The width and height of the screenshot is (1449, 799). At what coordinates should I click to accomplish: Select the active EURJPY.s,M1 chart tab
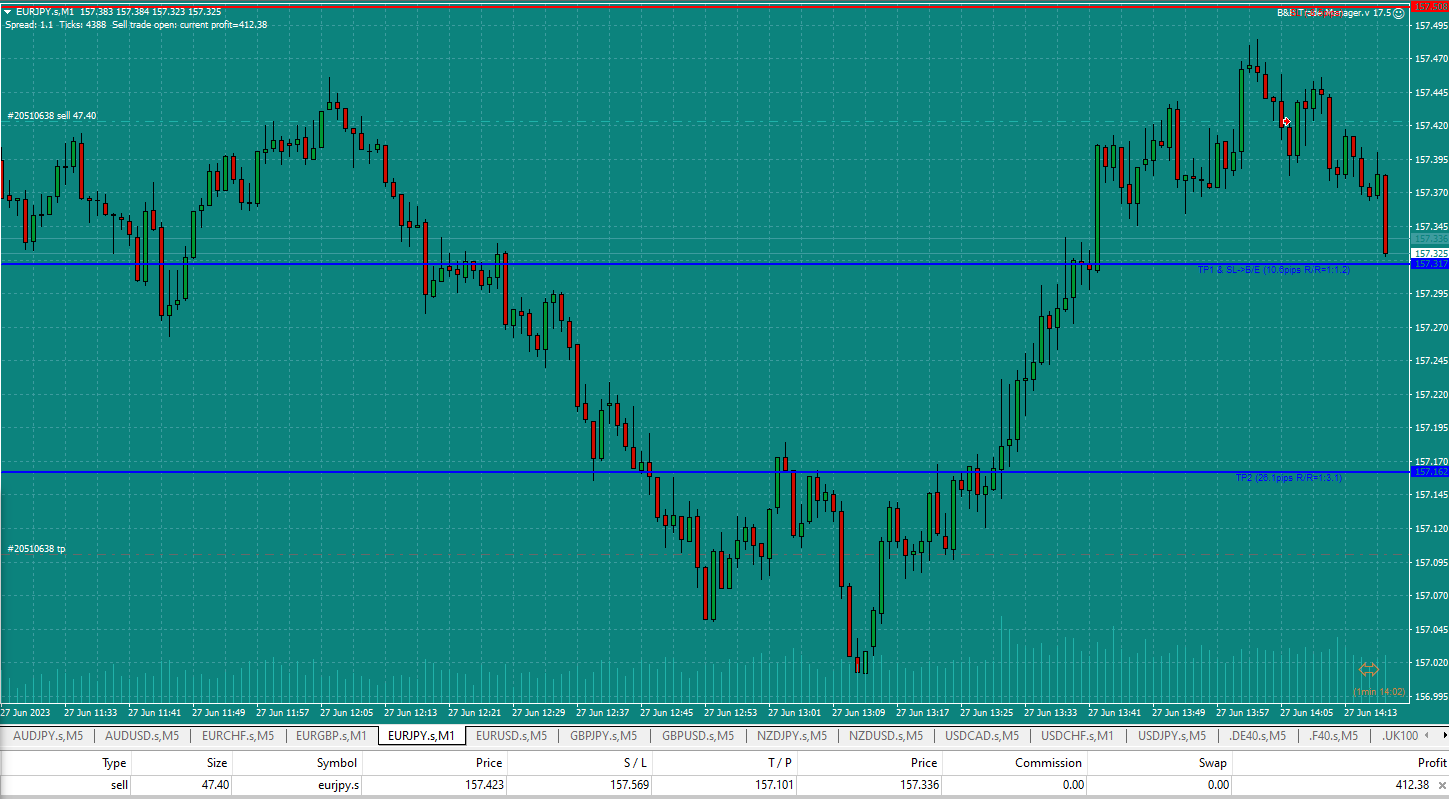tap(422, 736)
